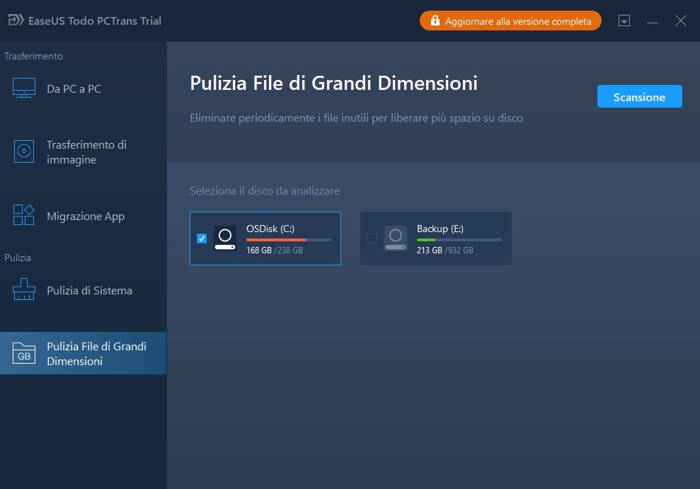
Task: Click the system cleanup broom icon
Action: tap(23, 290)
